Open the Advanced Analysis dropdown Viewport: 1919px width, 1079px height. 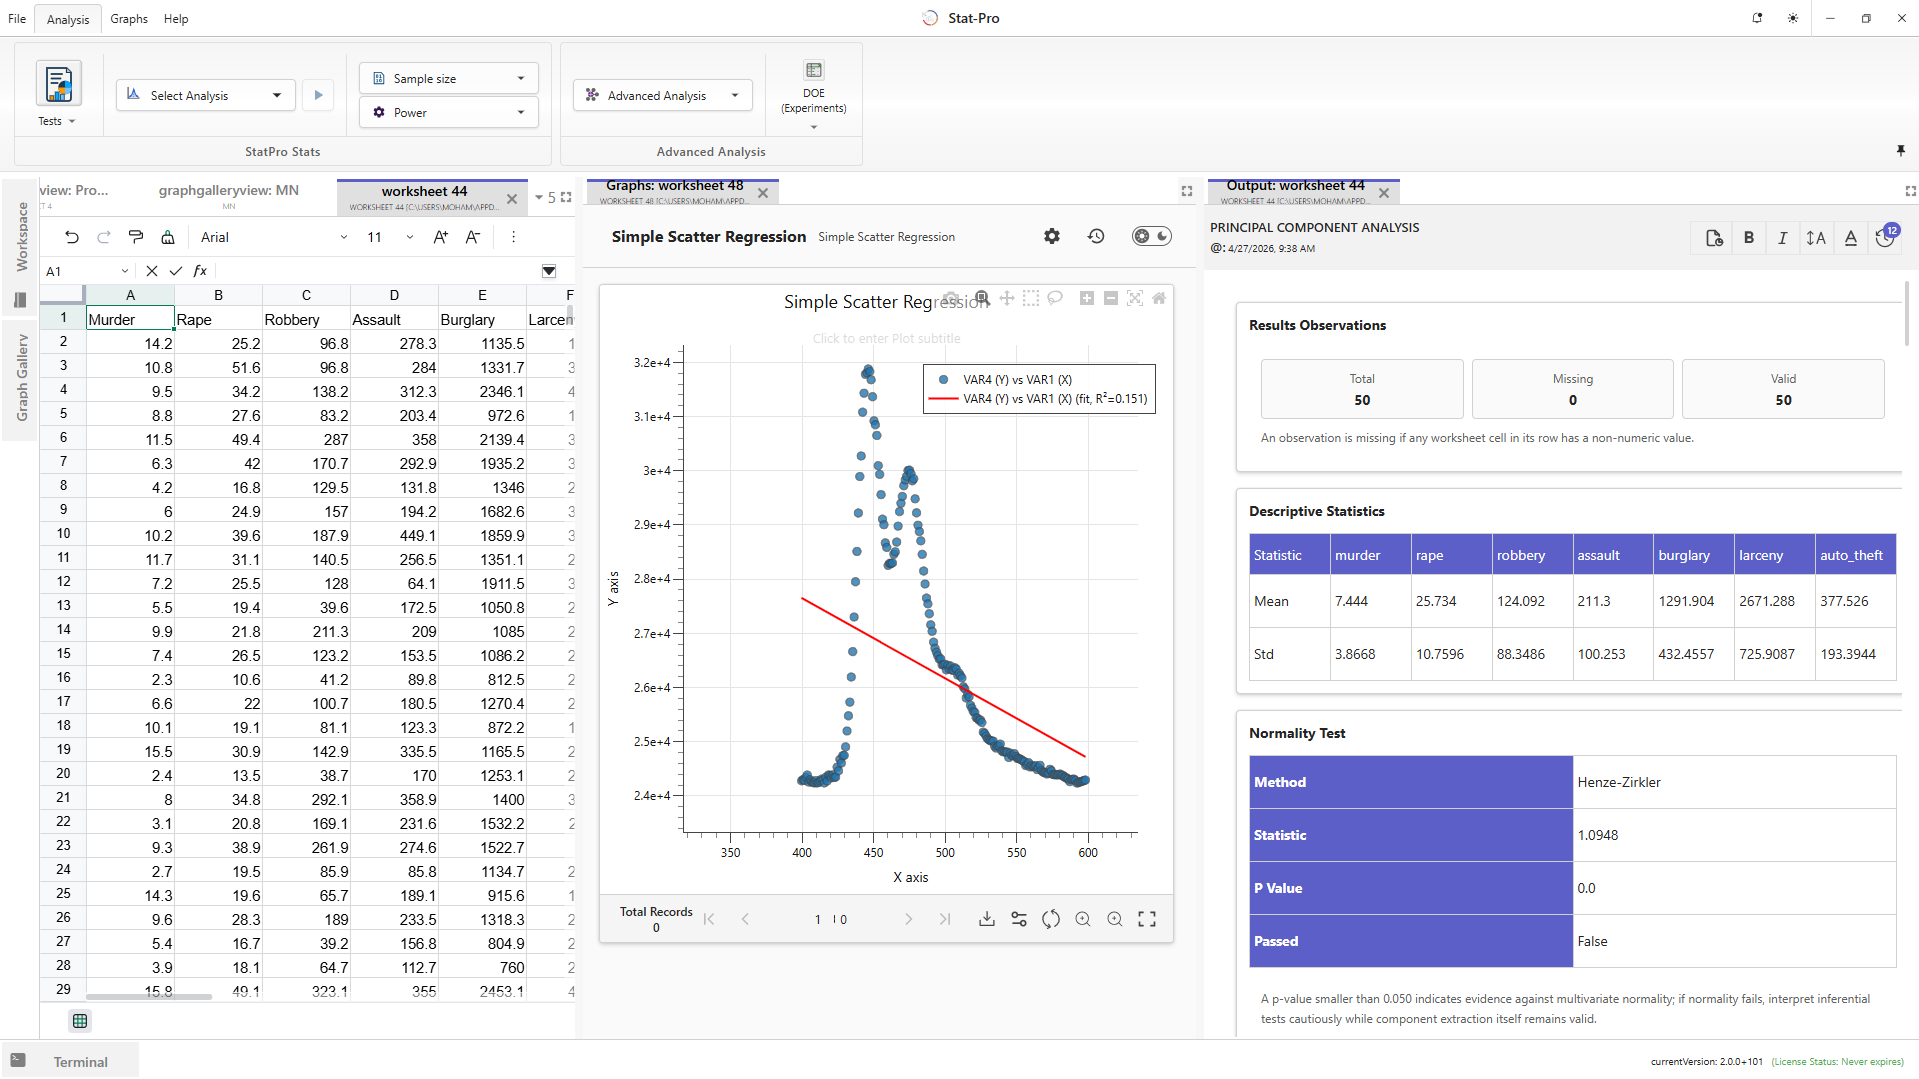click(663, 96)
